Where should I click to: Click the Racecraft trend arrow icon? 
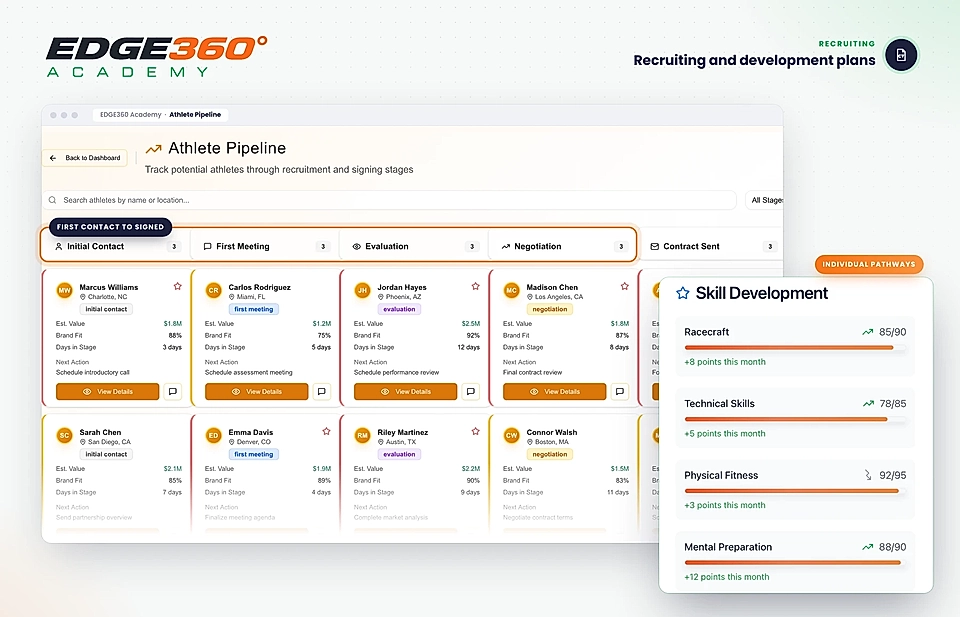[868, 332]
